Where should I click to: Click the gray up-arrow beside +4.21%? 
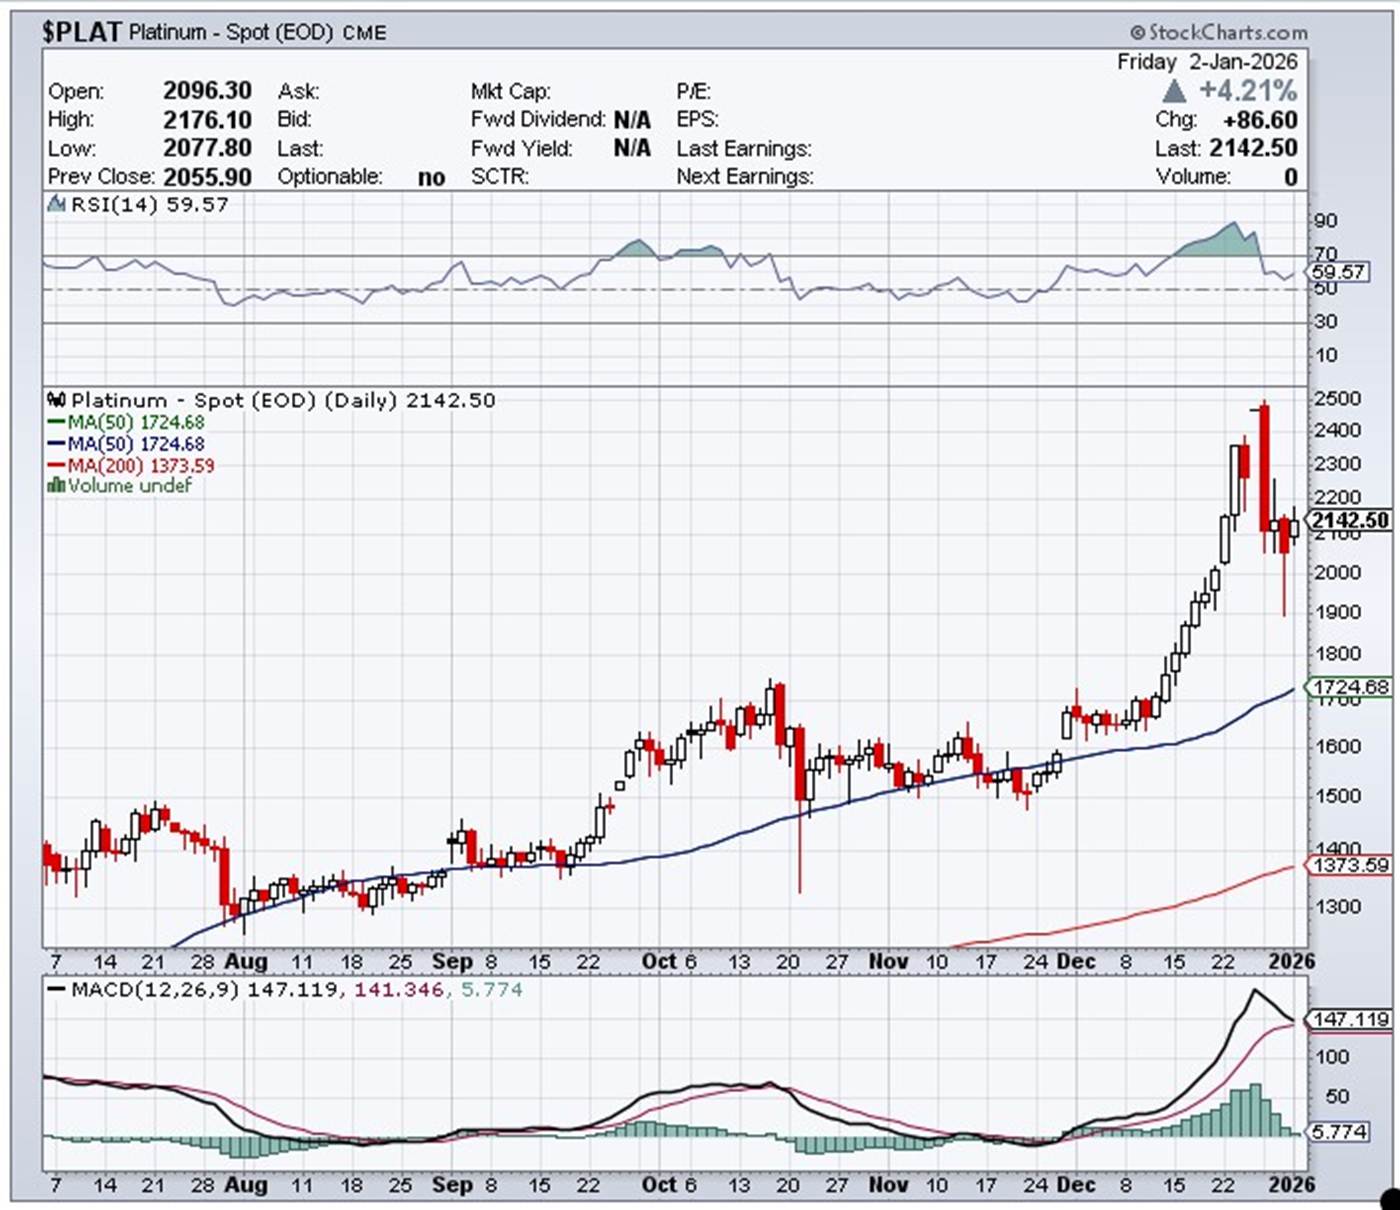1174,92
